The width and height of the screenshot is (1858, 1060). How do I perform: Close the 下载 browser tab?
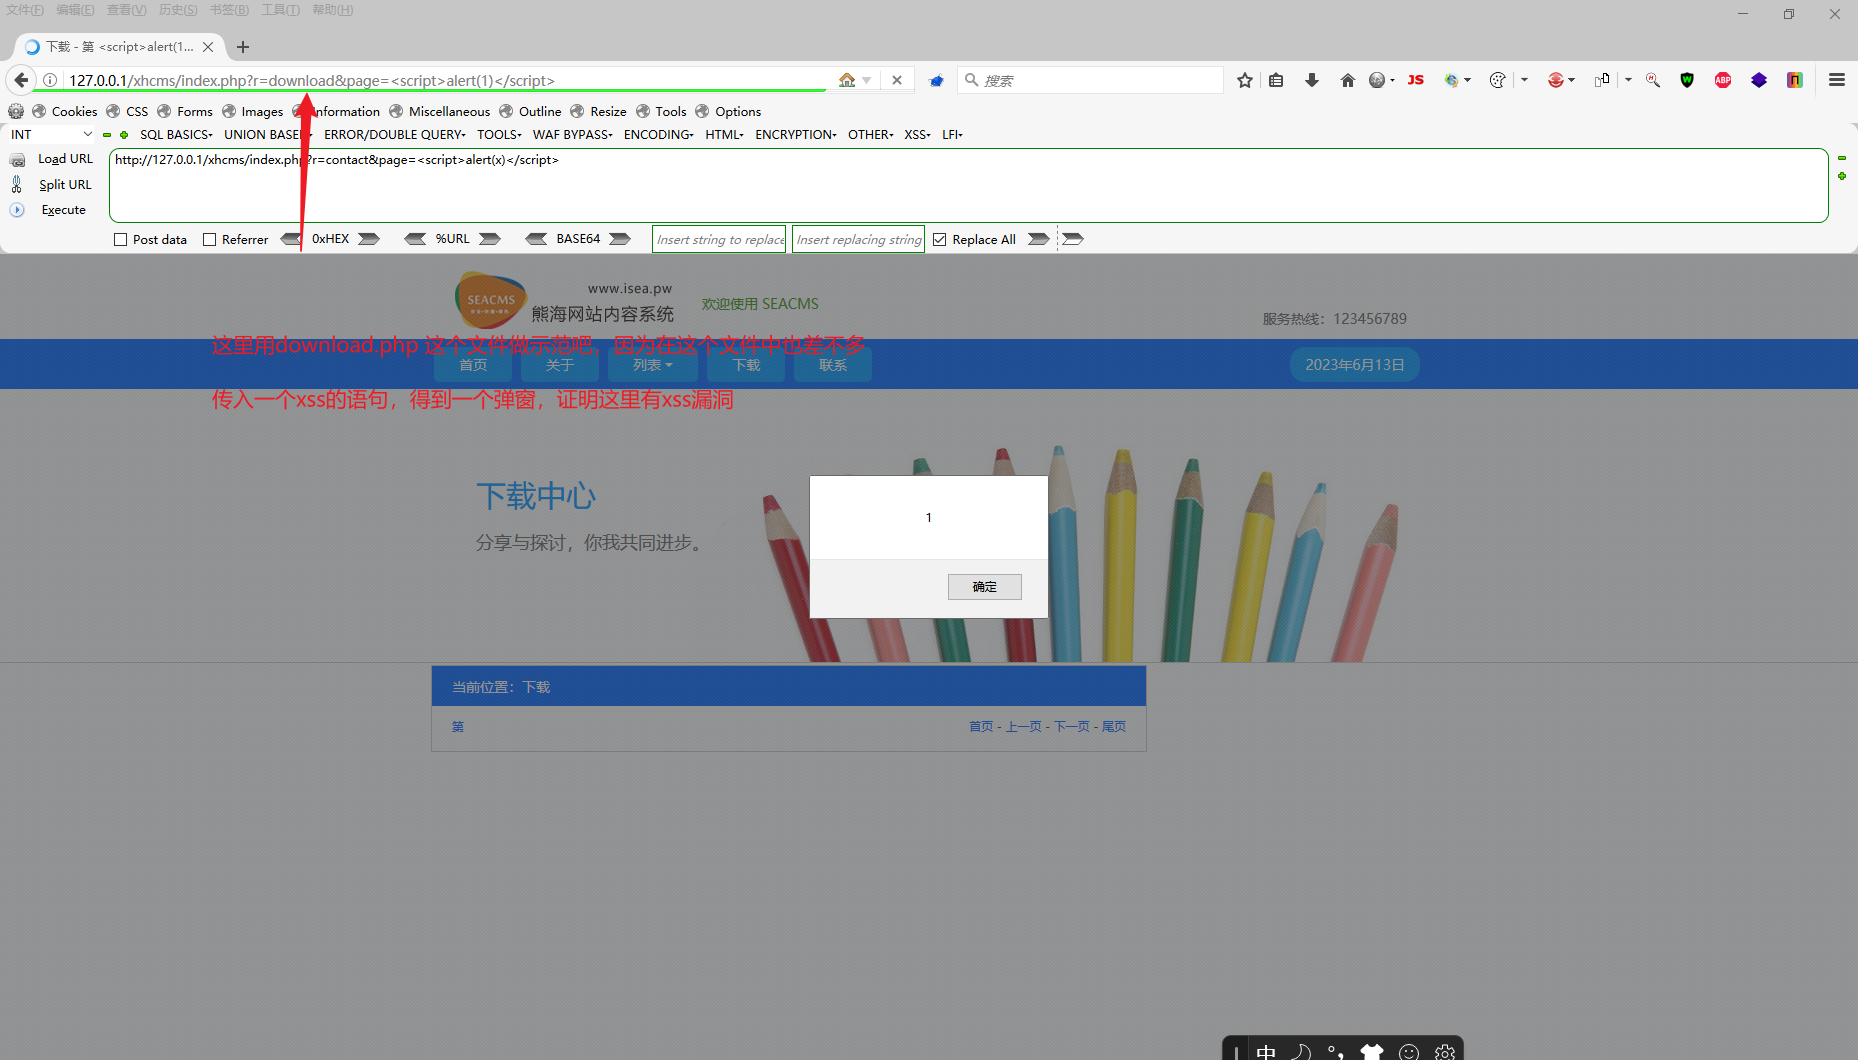coord(208,47)
